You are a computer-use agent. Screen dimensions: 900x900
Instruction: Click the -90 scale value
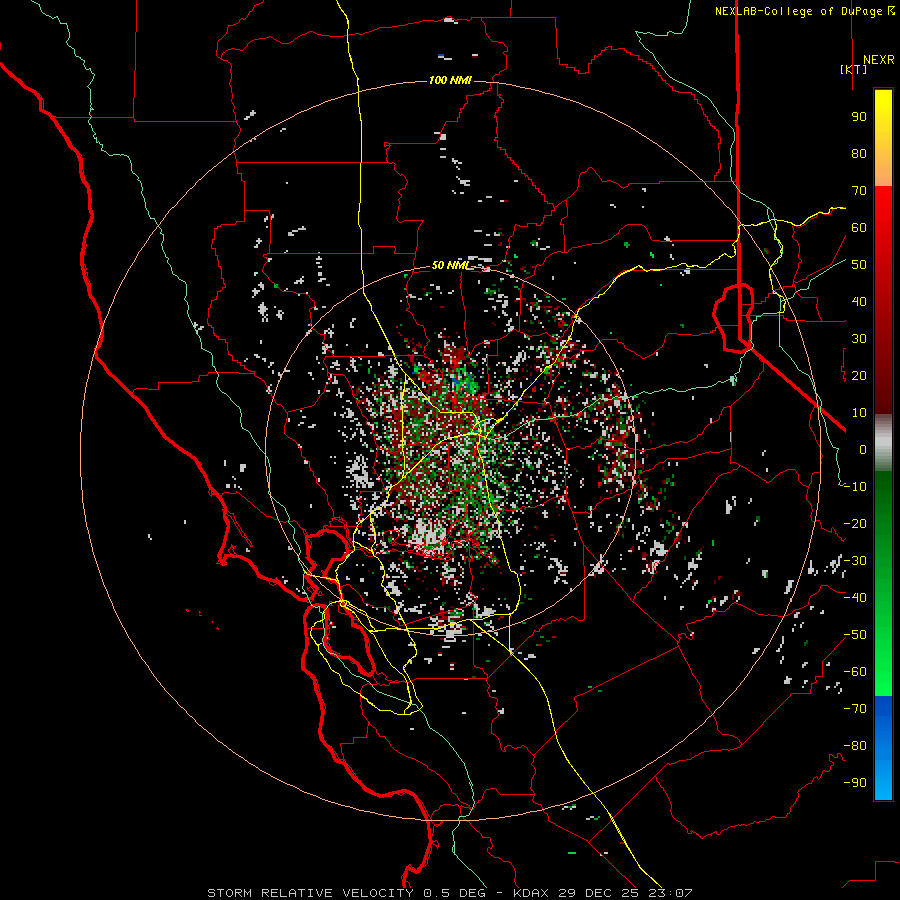855,783
